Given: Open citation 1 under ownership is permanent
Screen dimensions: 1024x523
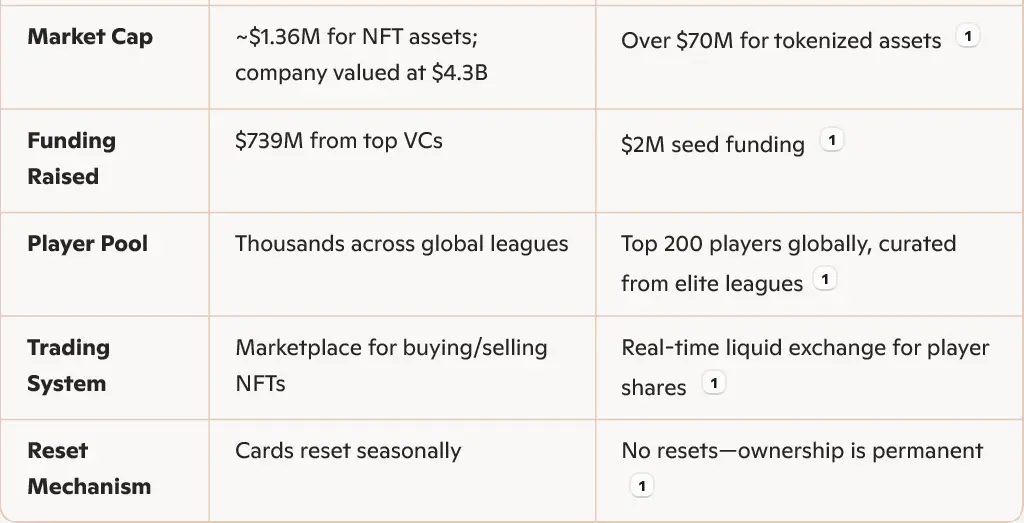Looking at the screenshot, I should 641,486.
